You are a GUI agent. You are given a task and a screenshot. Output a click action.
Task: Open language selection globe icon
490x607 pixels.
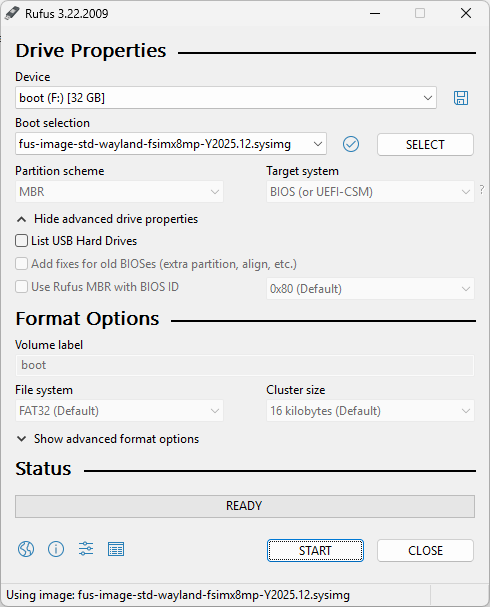click(26, 549)
